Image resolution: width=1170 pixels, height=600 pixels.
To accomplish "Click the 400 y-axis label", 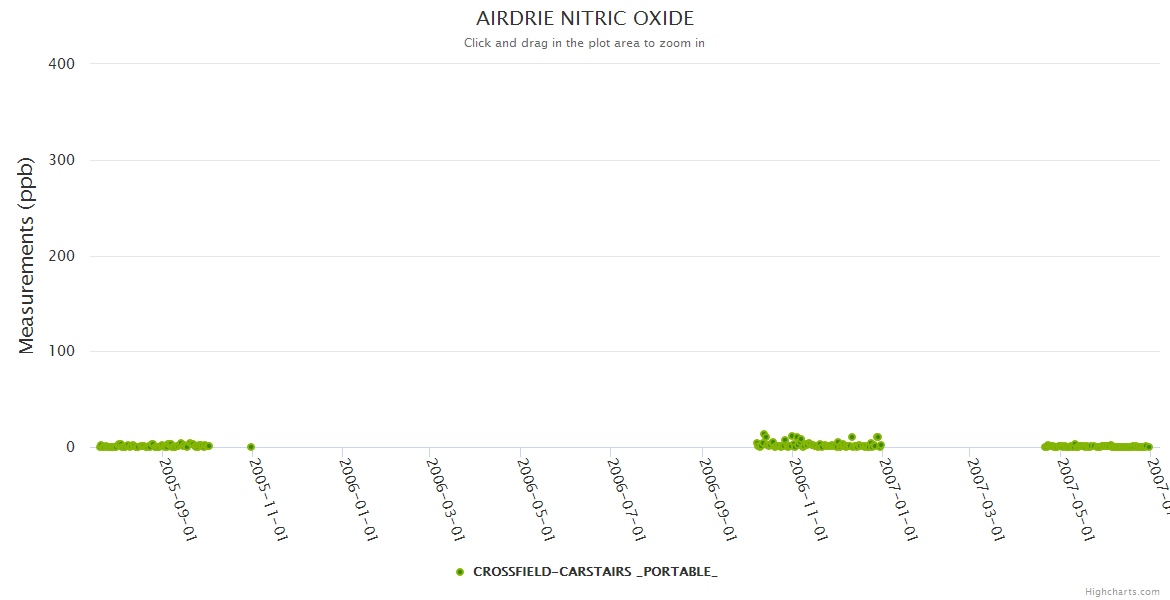I will pyautogui.click(x=61, y=64).
